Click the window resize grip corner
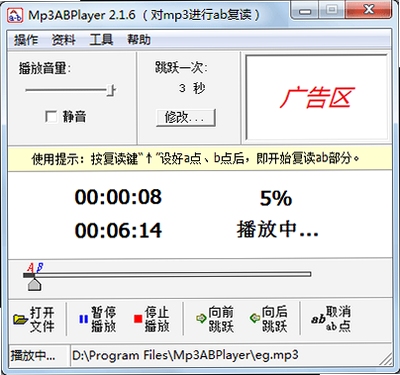The width and height of the screenshot is (400, 375). [386, 358]
